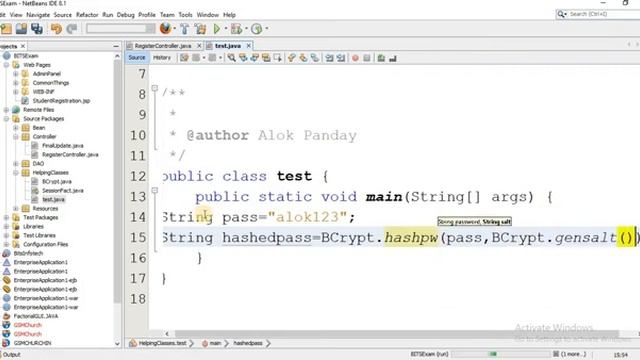The width and height of the screenshot is (640, 360).
Task: Switch to History view button
Action: tap(162, 58)
